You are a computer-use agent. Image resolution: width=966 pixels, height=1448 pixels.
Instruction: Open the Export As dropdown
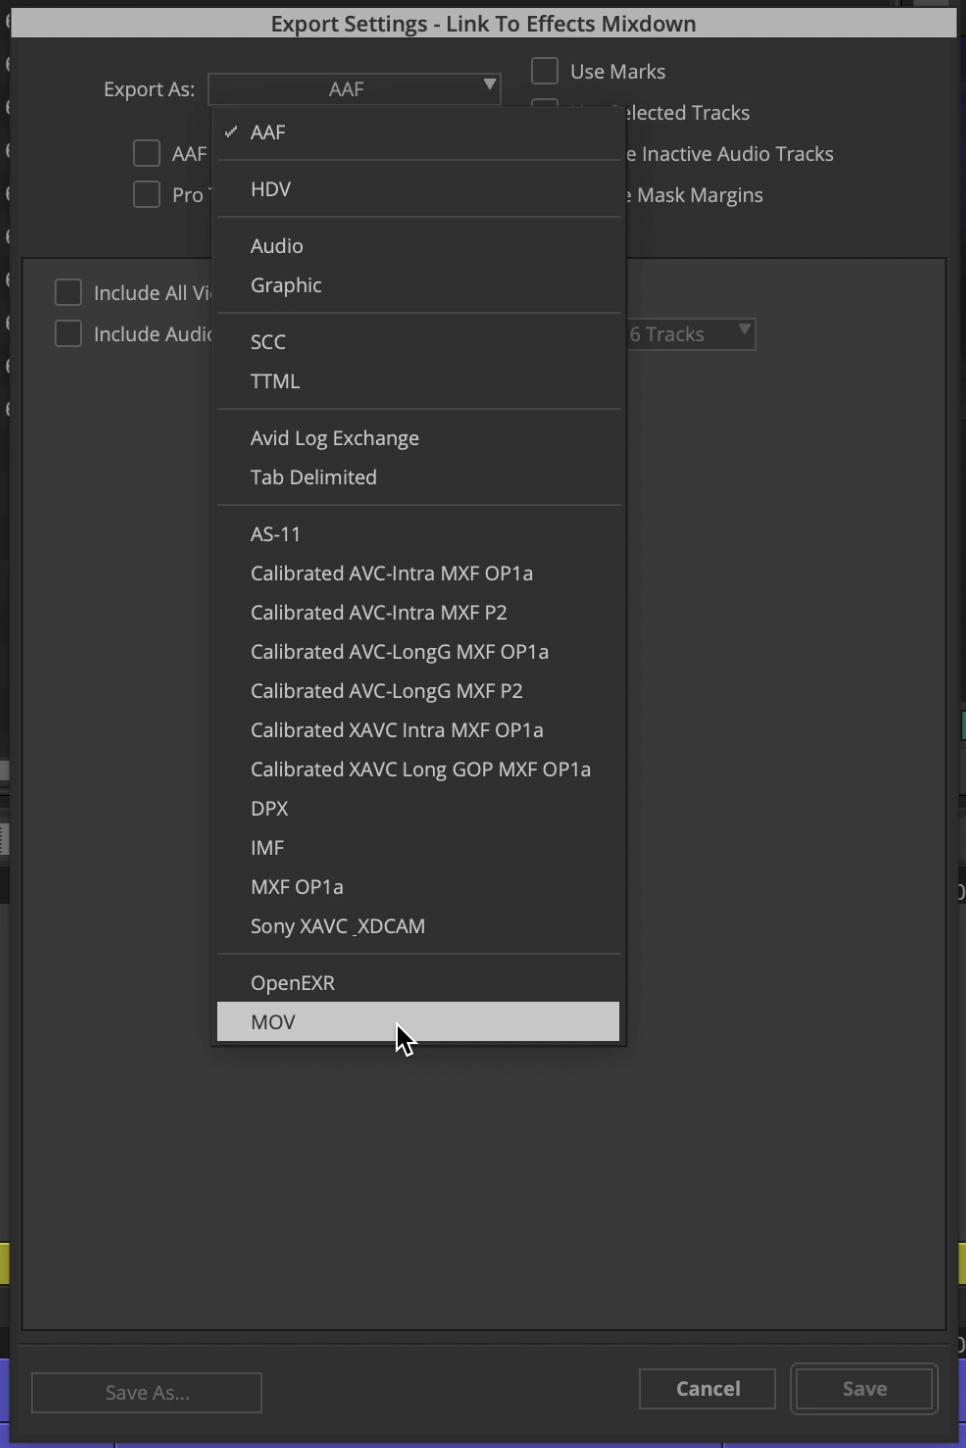click(354, 89)
